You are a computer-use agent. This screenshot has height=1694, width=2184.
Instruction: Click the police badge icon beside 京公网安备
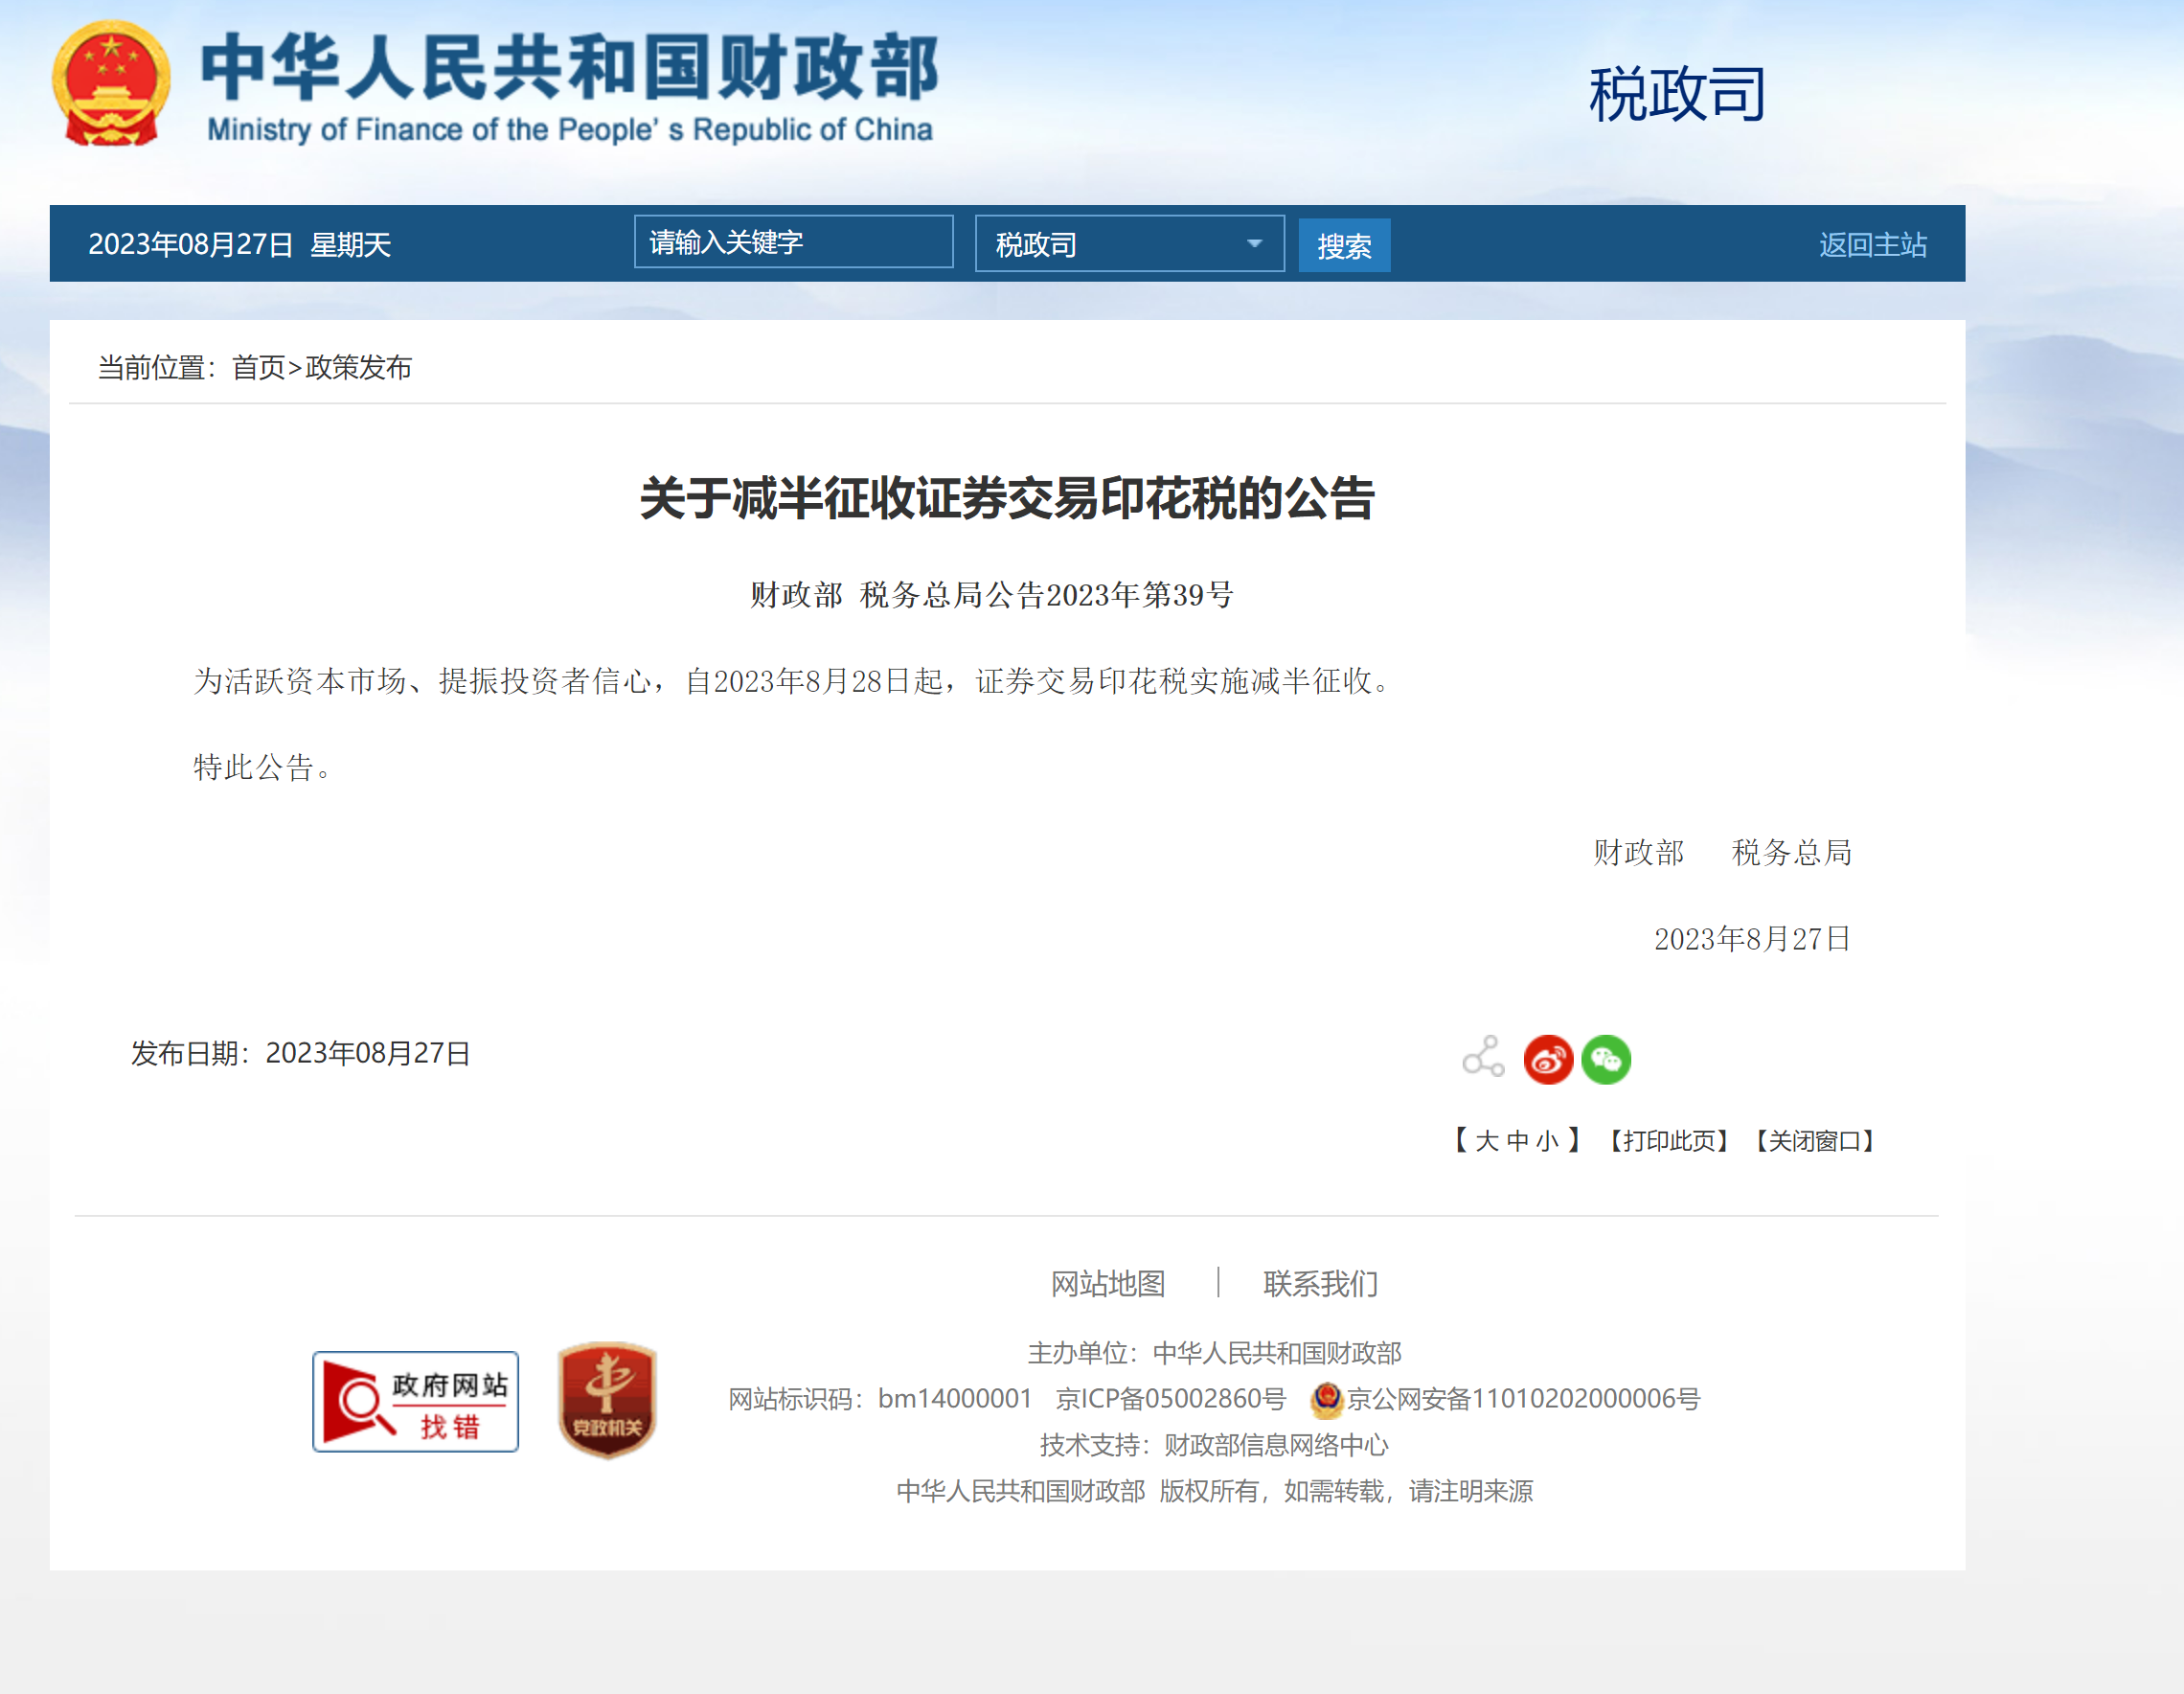point(1326,1399)
